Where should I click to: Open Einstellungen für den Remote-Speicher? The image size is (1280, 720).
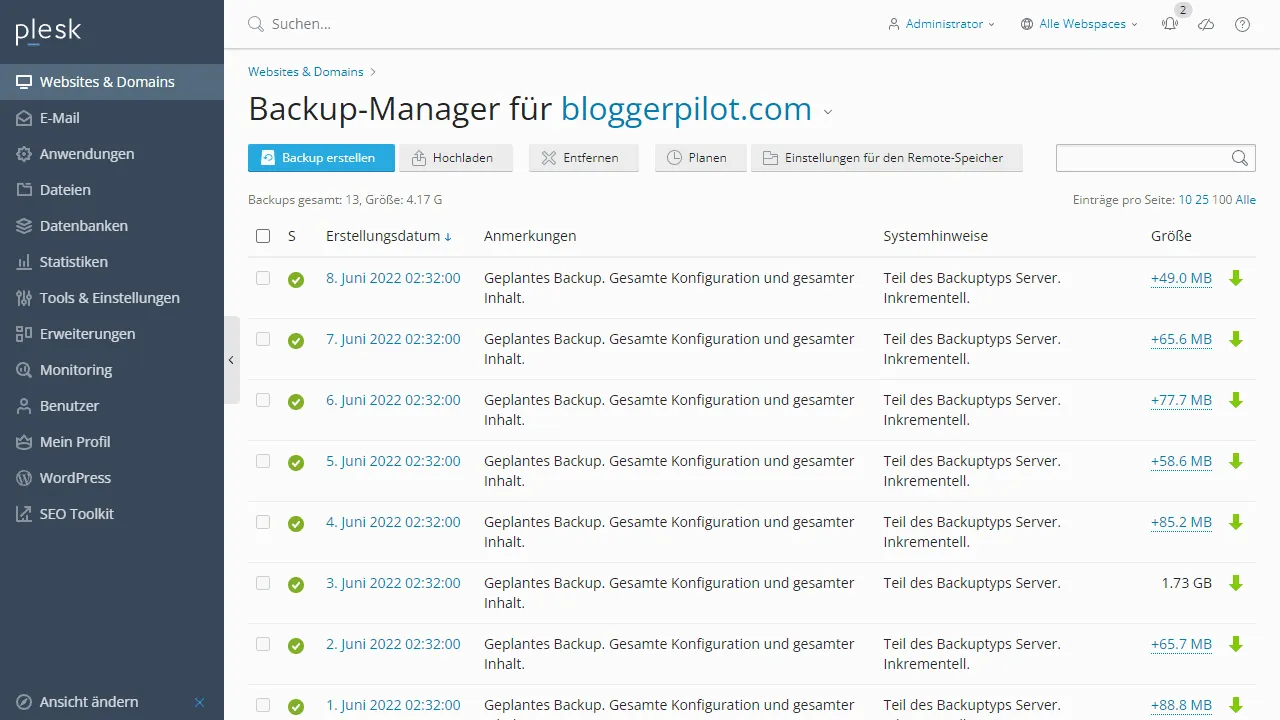point(887,158)
